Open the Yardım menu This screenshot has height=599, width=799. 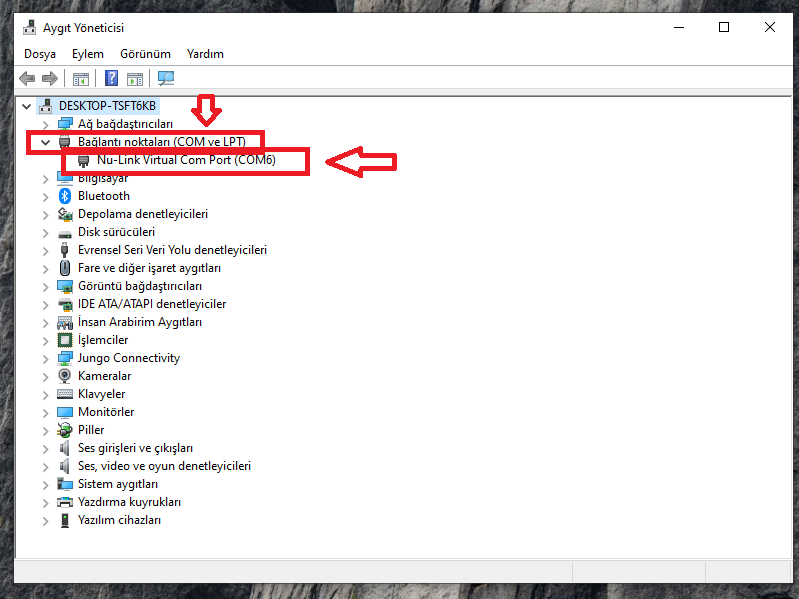pyautogui.click(x=205, y=54)
